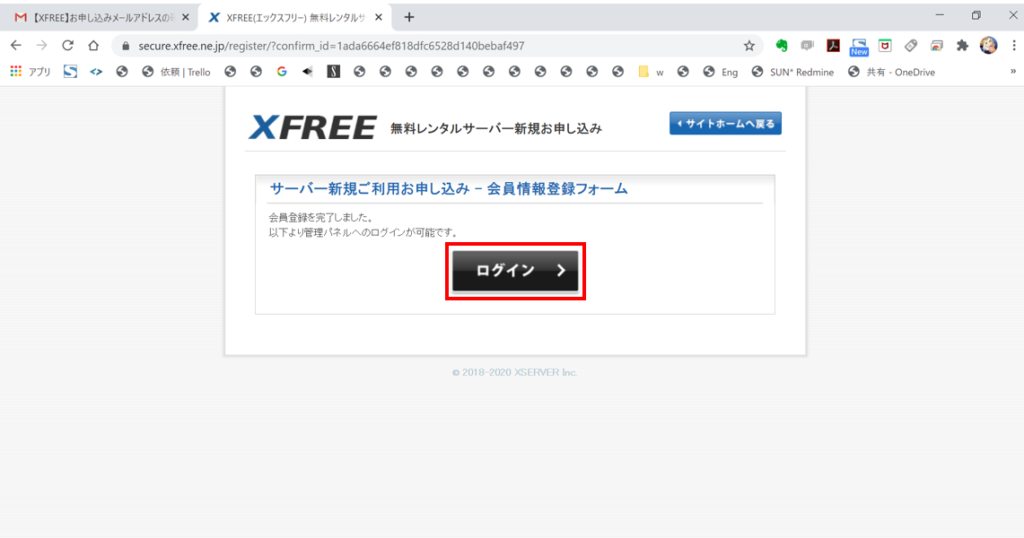
Task: Open the Chrome profile avatar
Action: coord(988,45)
